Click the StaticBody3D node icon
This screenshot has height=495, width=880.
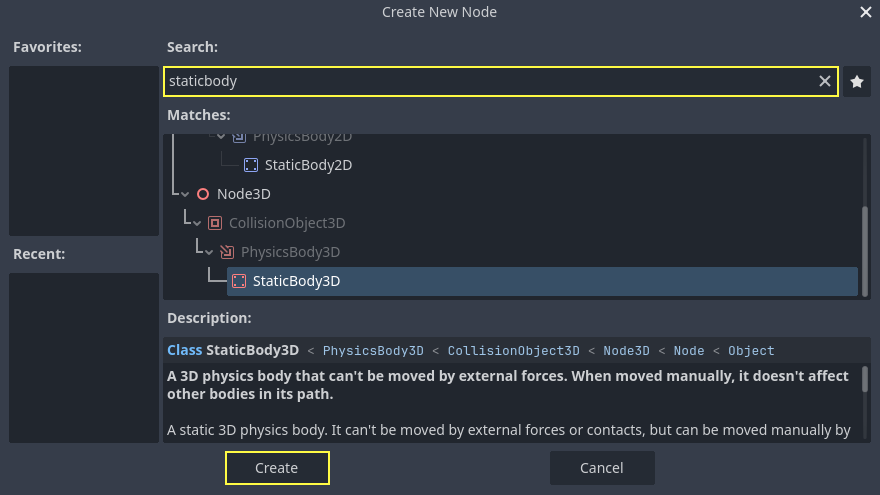239,281
